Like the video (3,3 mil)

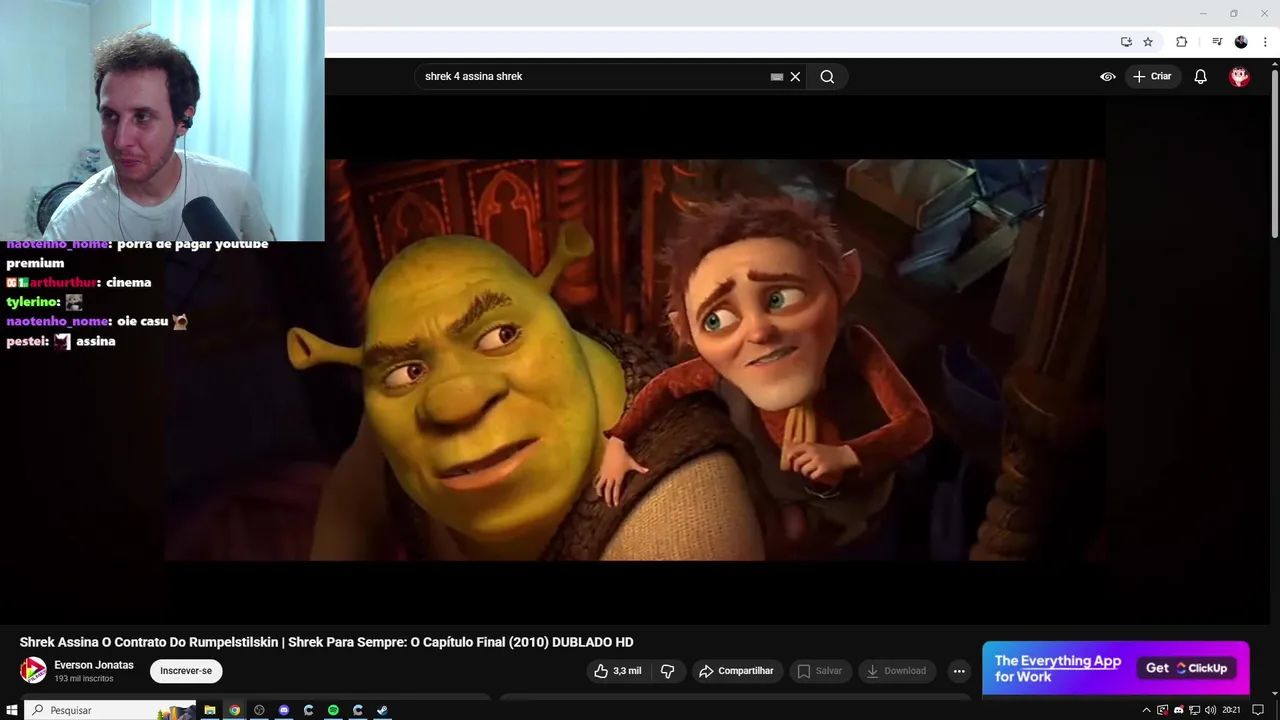click(x=617, y=671)
